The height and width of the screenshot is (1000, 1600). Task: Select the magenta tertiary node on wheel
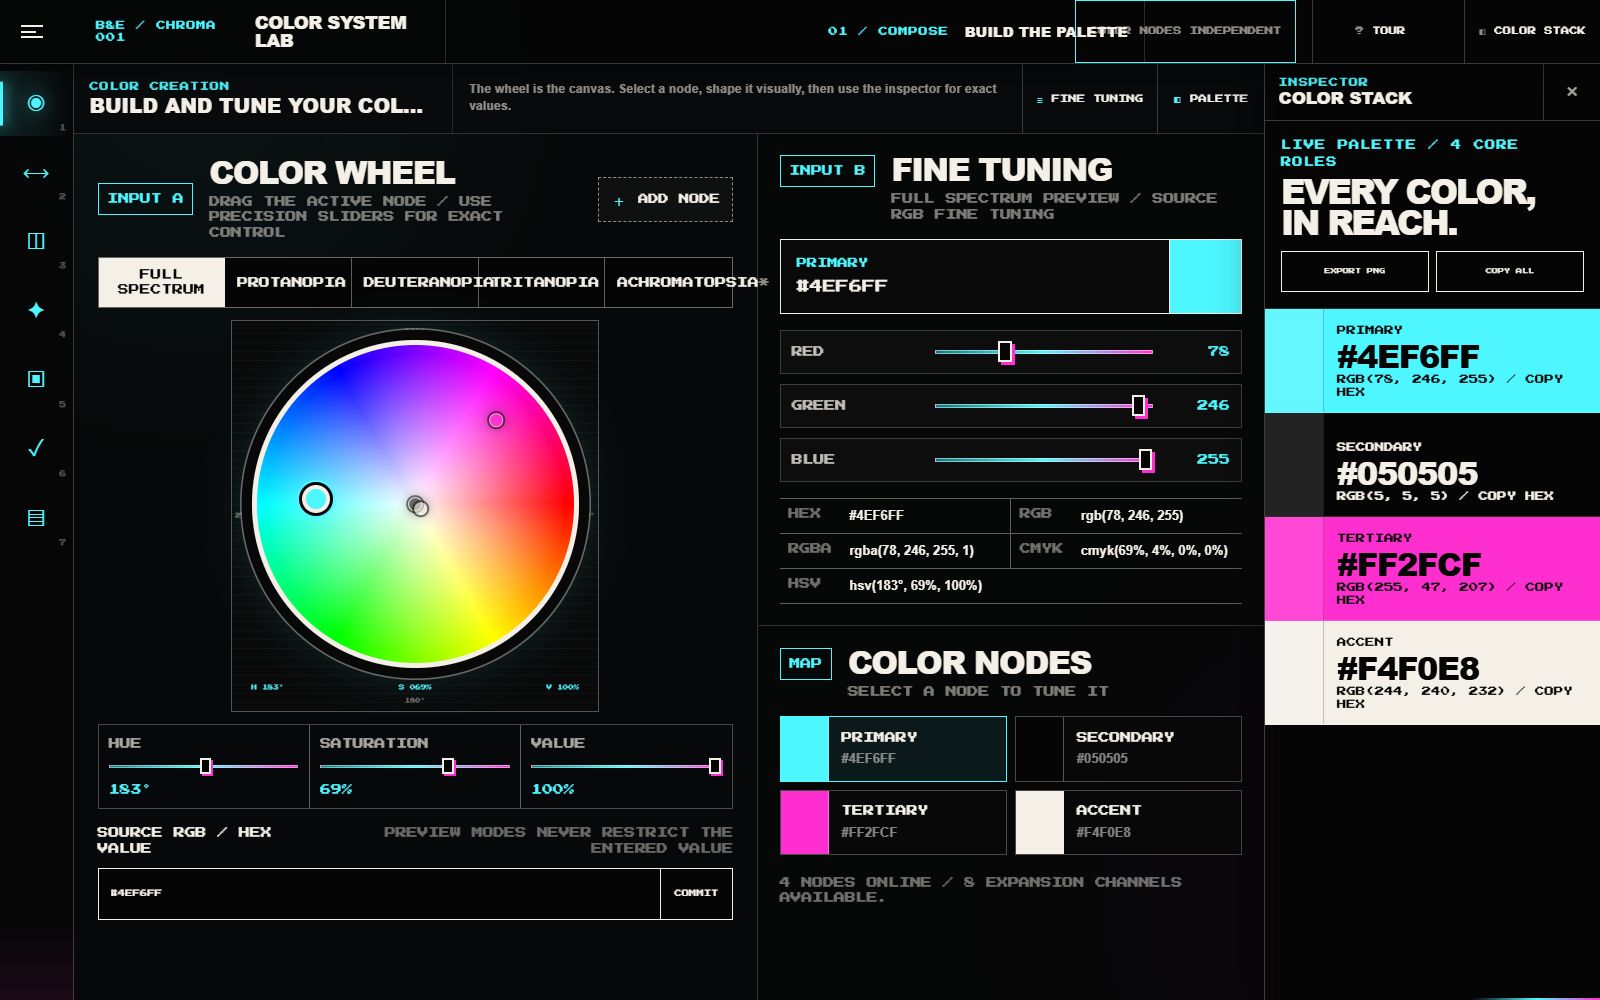pyautogui.click(x=496, y=420)
